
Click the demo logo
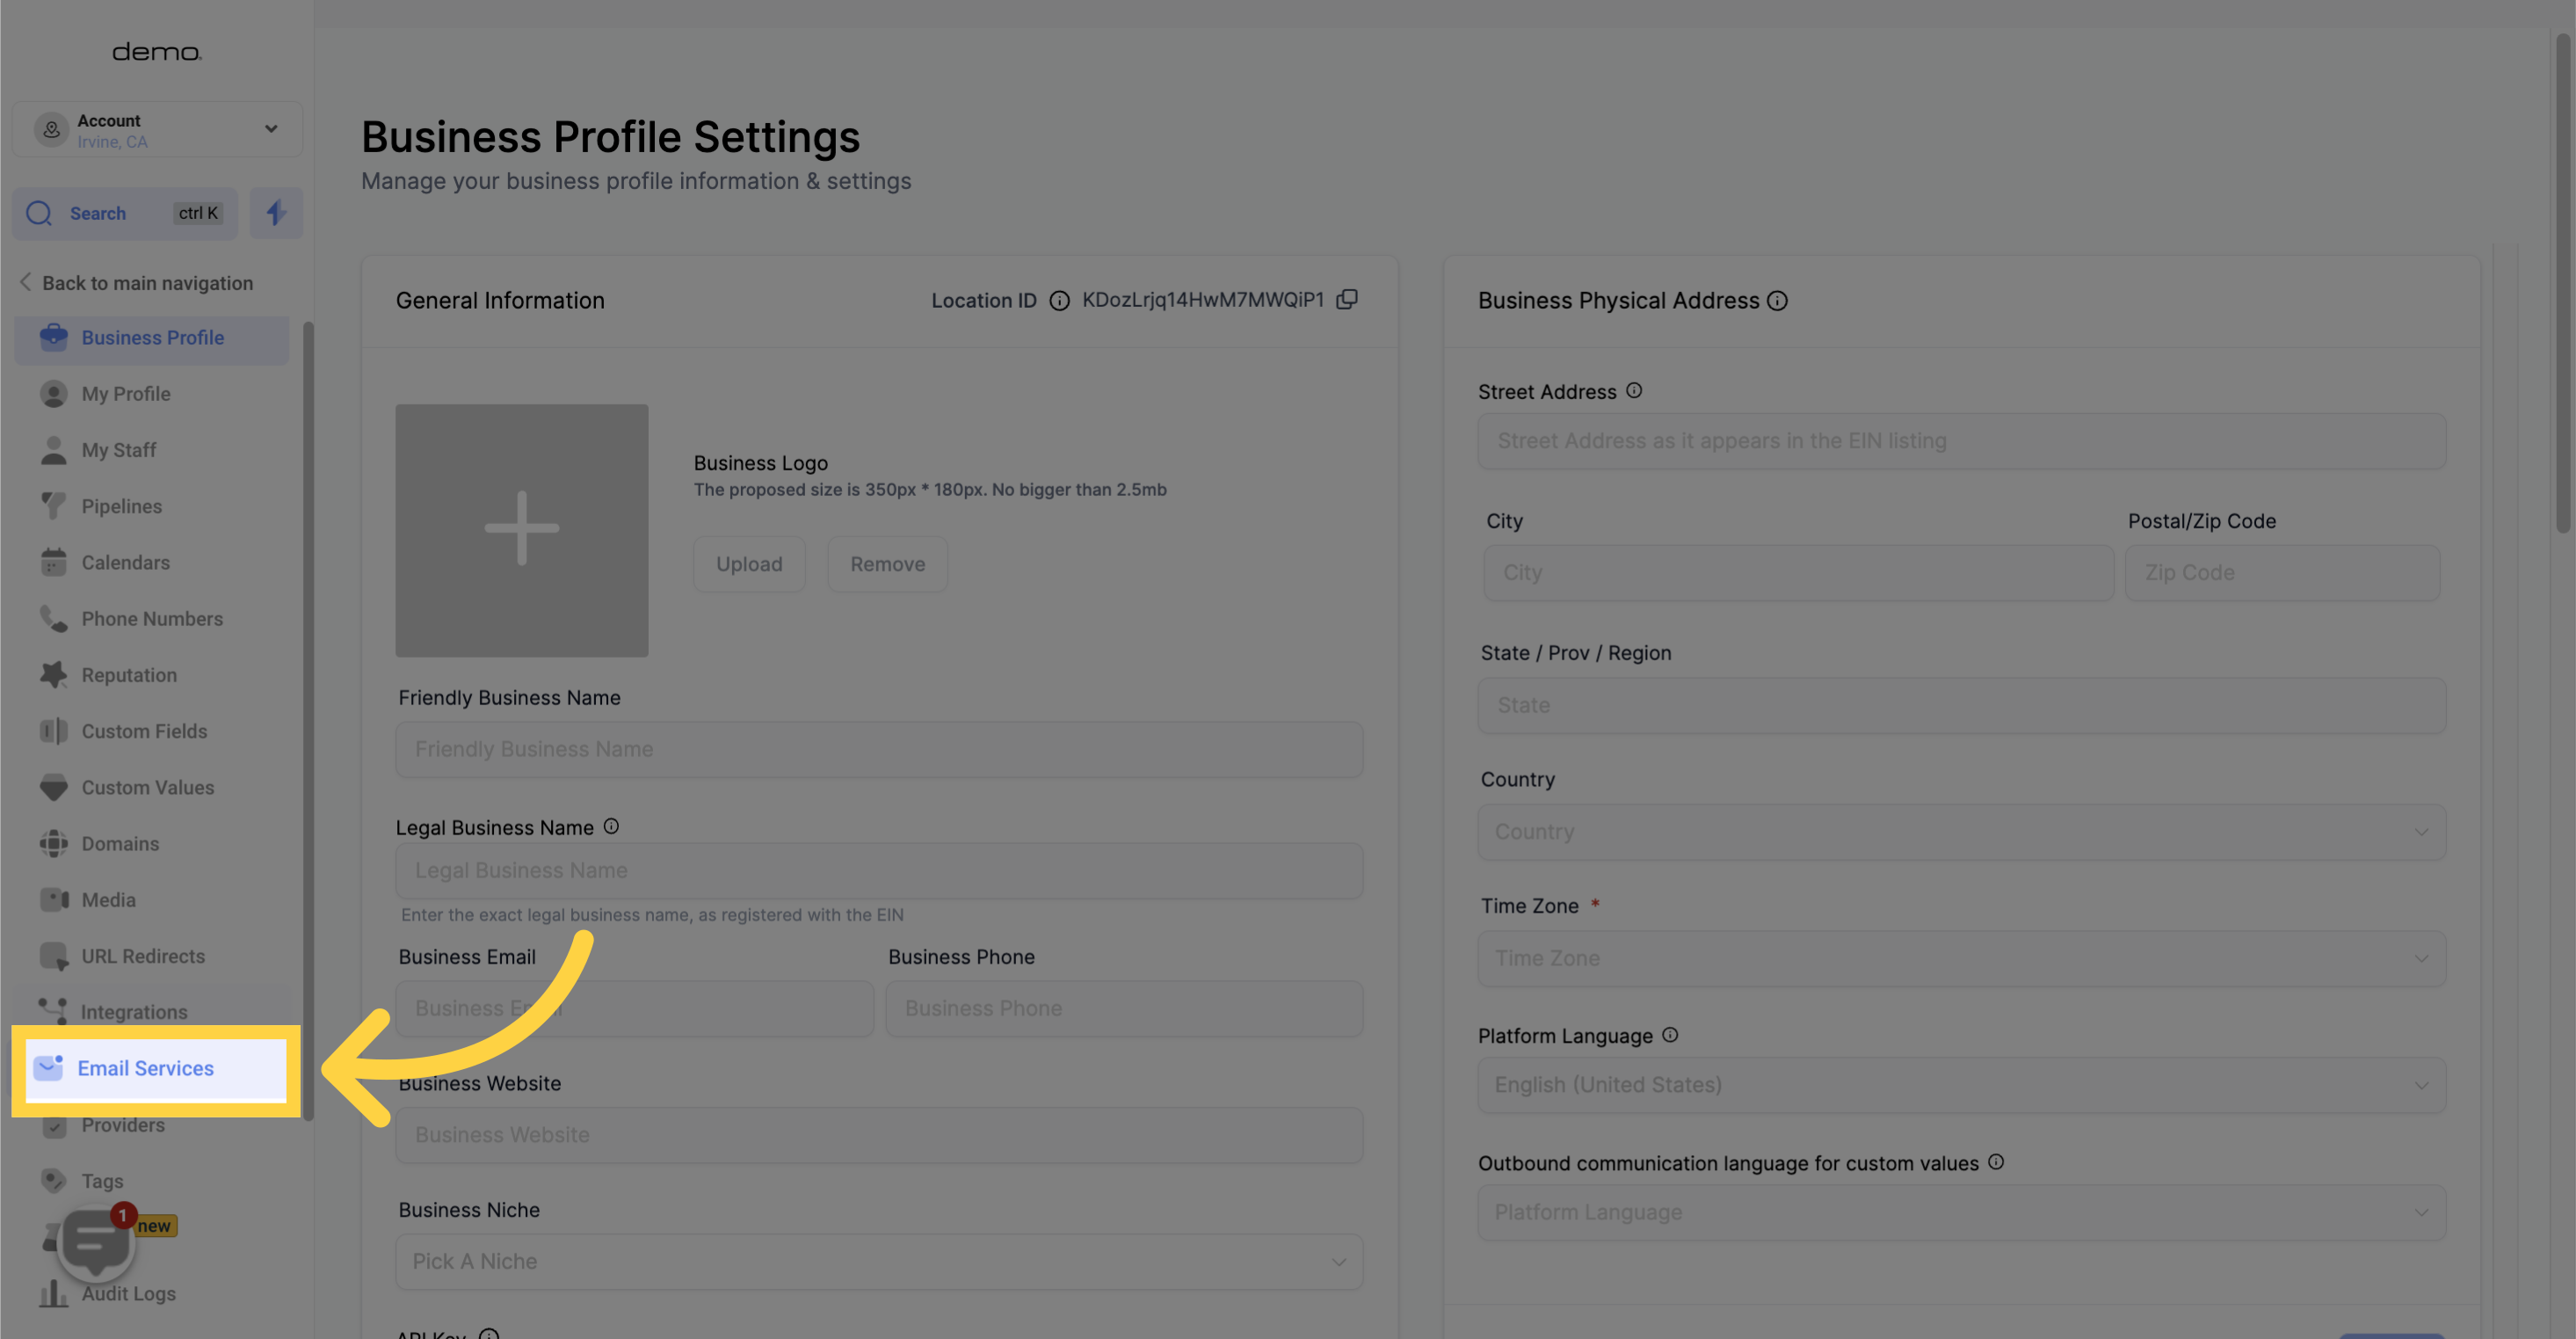click(x=157, y=52)
